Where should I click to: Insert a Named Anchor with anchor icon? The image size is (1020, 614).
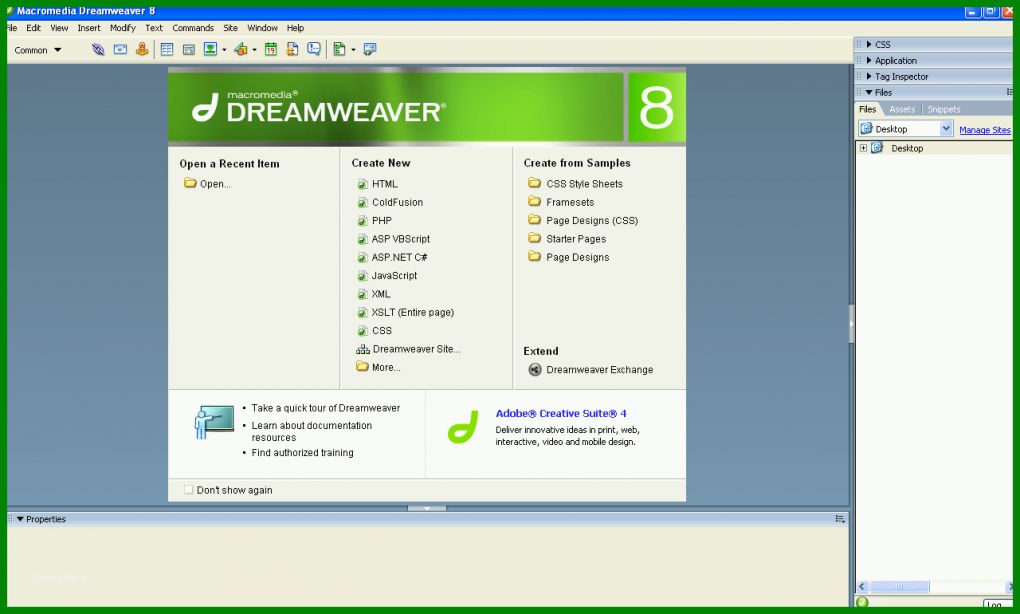pyautogui.click(x=142, y=49)
